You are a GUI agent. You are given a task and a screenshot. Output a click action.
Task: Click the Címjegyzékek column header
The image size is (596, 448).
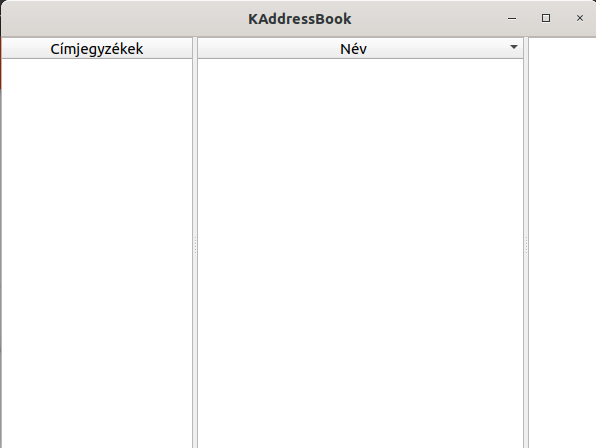(x=97, y=48)
